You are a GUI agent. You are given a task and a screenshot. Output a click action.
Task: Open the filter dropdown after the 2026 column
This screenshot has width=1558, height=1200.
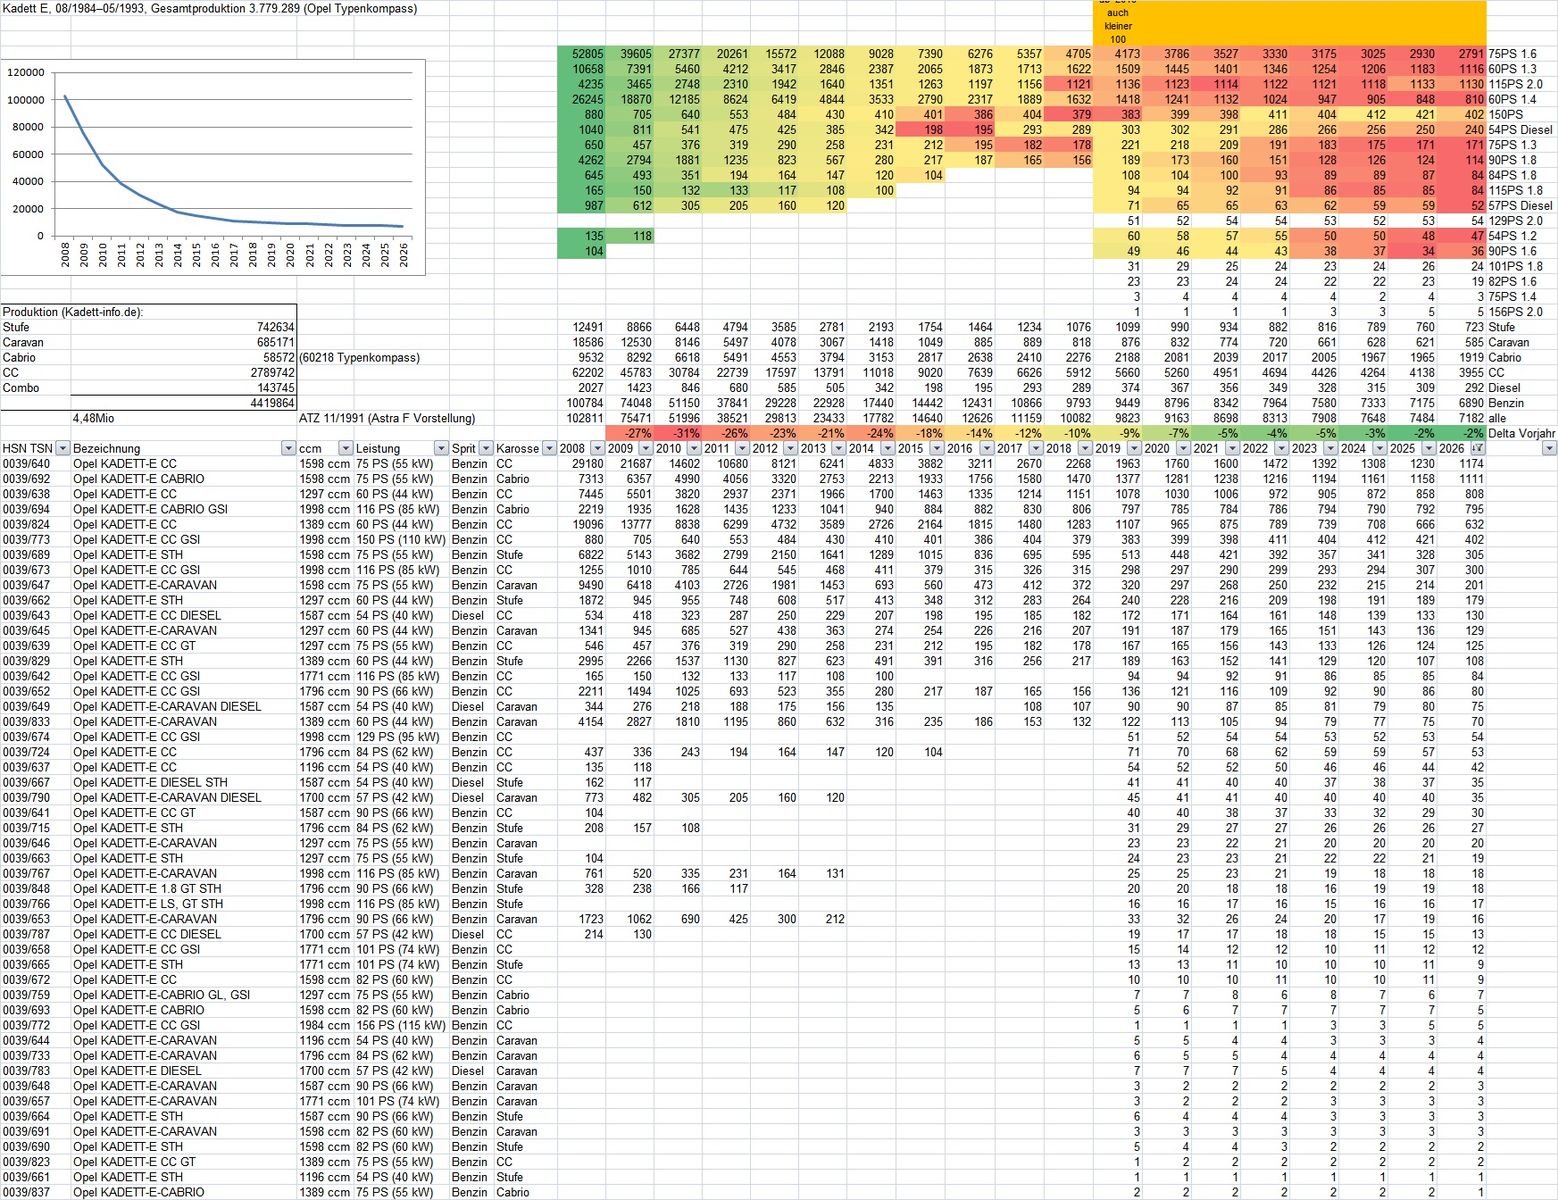[1549, 449]
